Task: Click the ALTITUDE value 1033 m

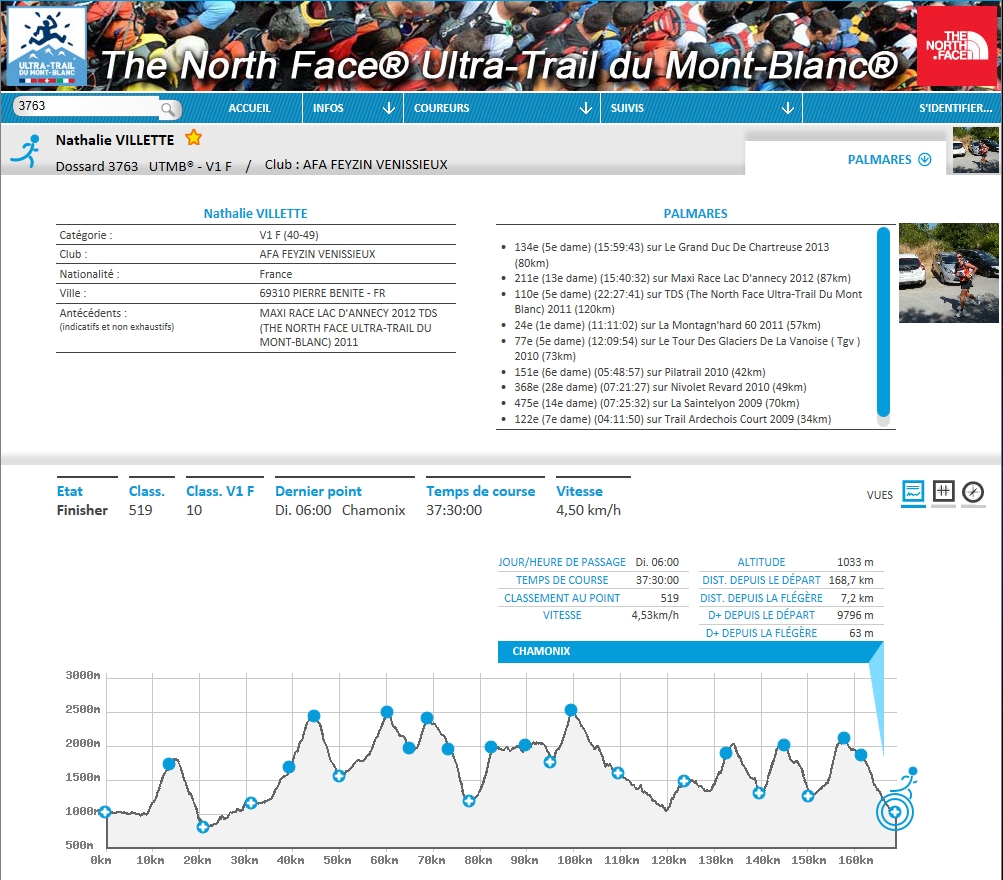Action: [855, 562]
